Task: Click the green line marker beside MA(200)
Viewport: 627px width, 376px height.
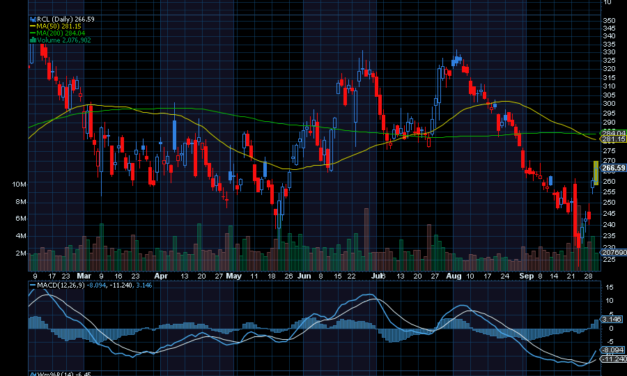Action: (33, 33)
